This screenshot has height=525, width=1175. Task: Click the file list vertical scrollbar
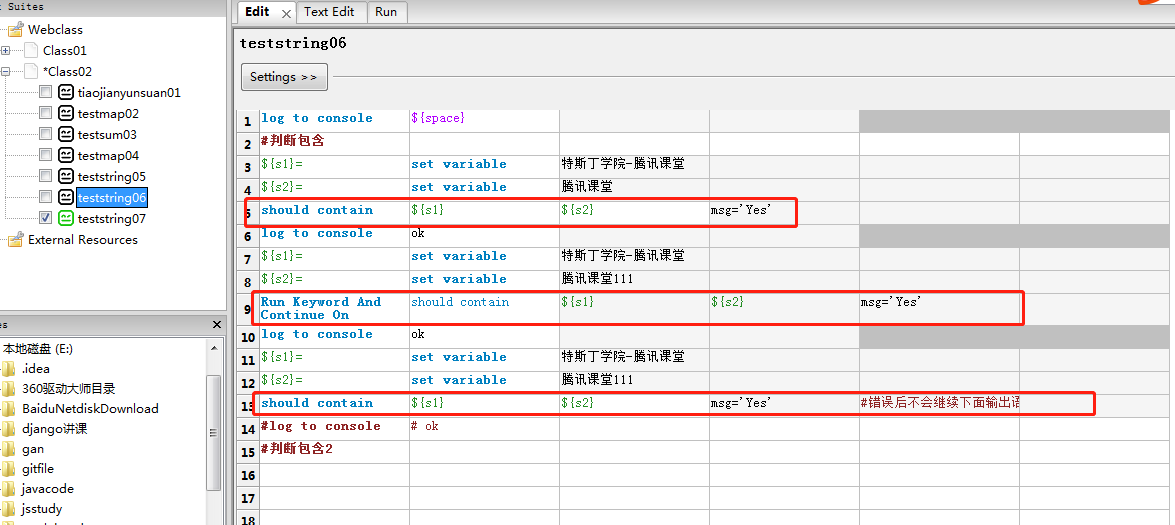(214, 434)
